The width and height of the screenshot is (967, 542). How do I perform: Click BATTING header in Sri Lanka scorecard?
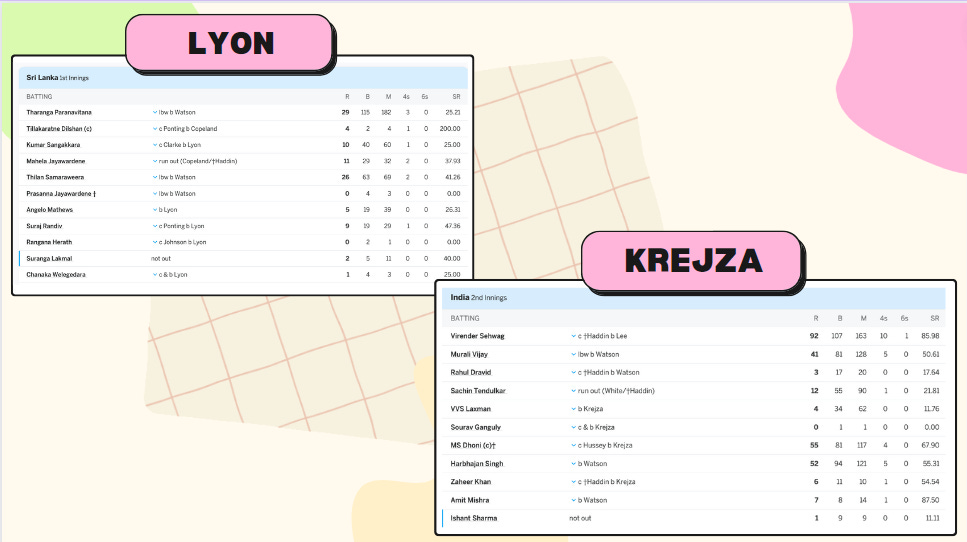(39, 97)
